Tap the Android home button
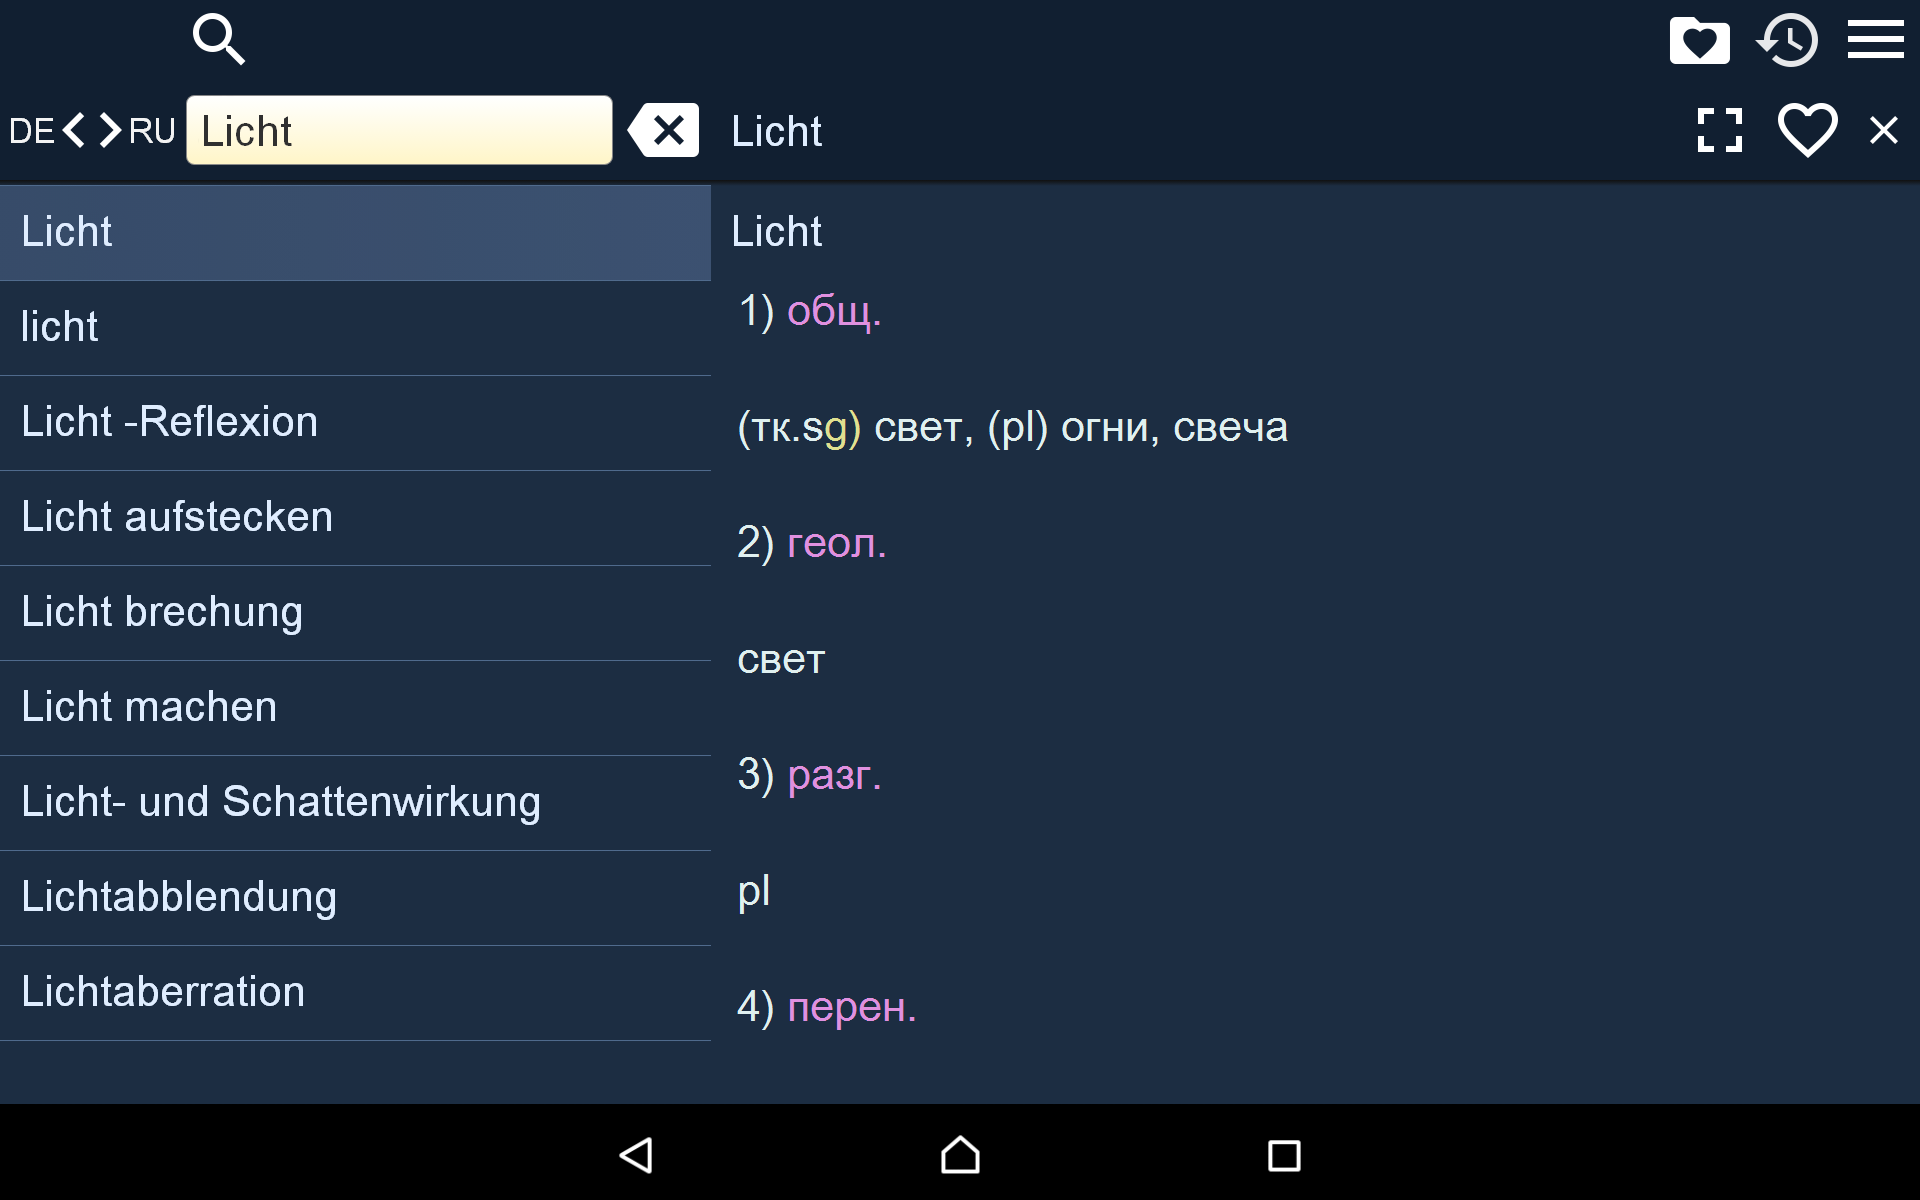This screenshot has height=1200, width=1920. coord(960,1155)
